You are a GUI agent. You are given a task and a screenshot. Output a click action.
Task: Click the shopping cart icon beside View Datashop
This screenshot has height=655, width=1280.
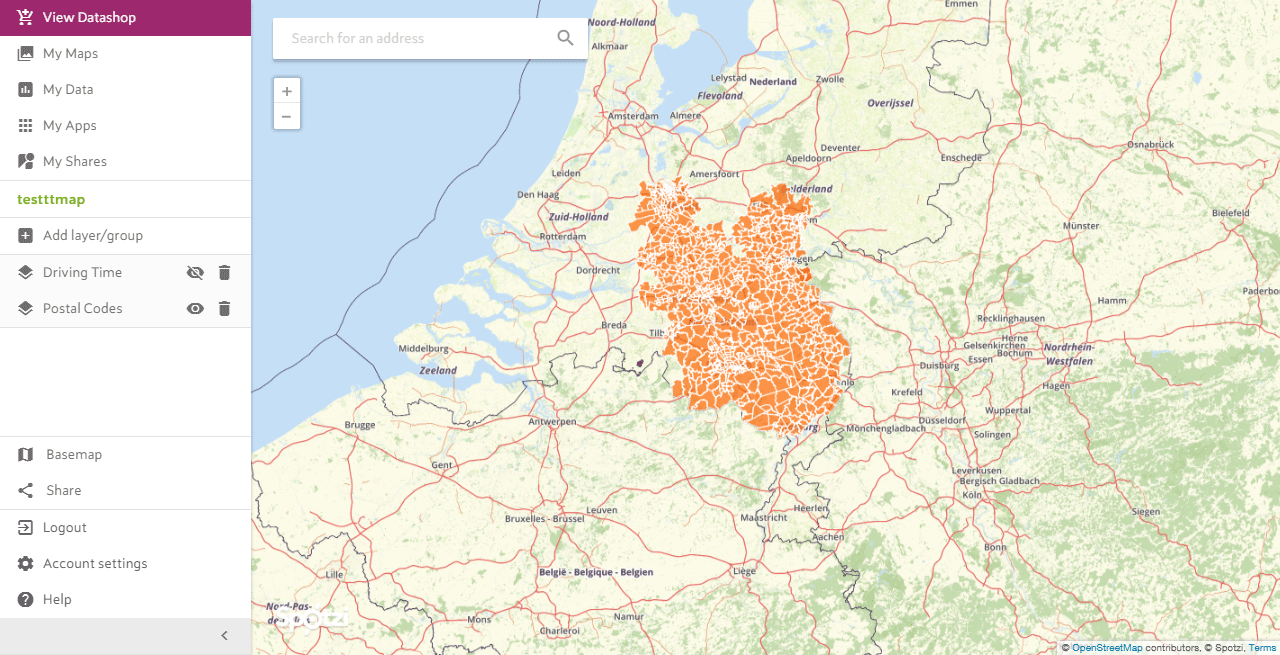coord(25,17)
